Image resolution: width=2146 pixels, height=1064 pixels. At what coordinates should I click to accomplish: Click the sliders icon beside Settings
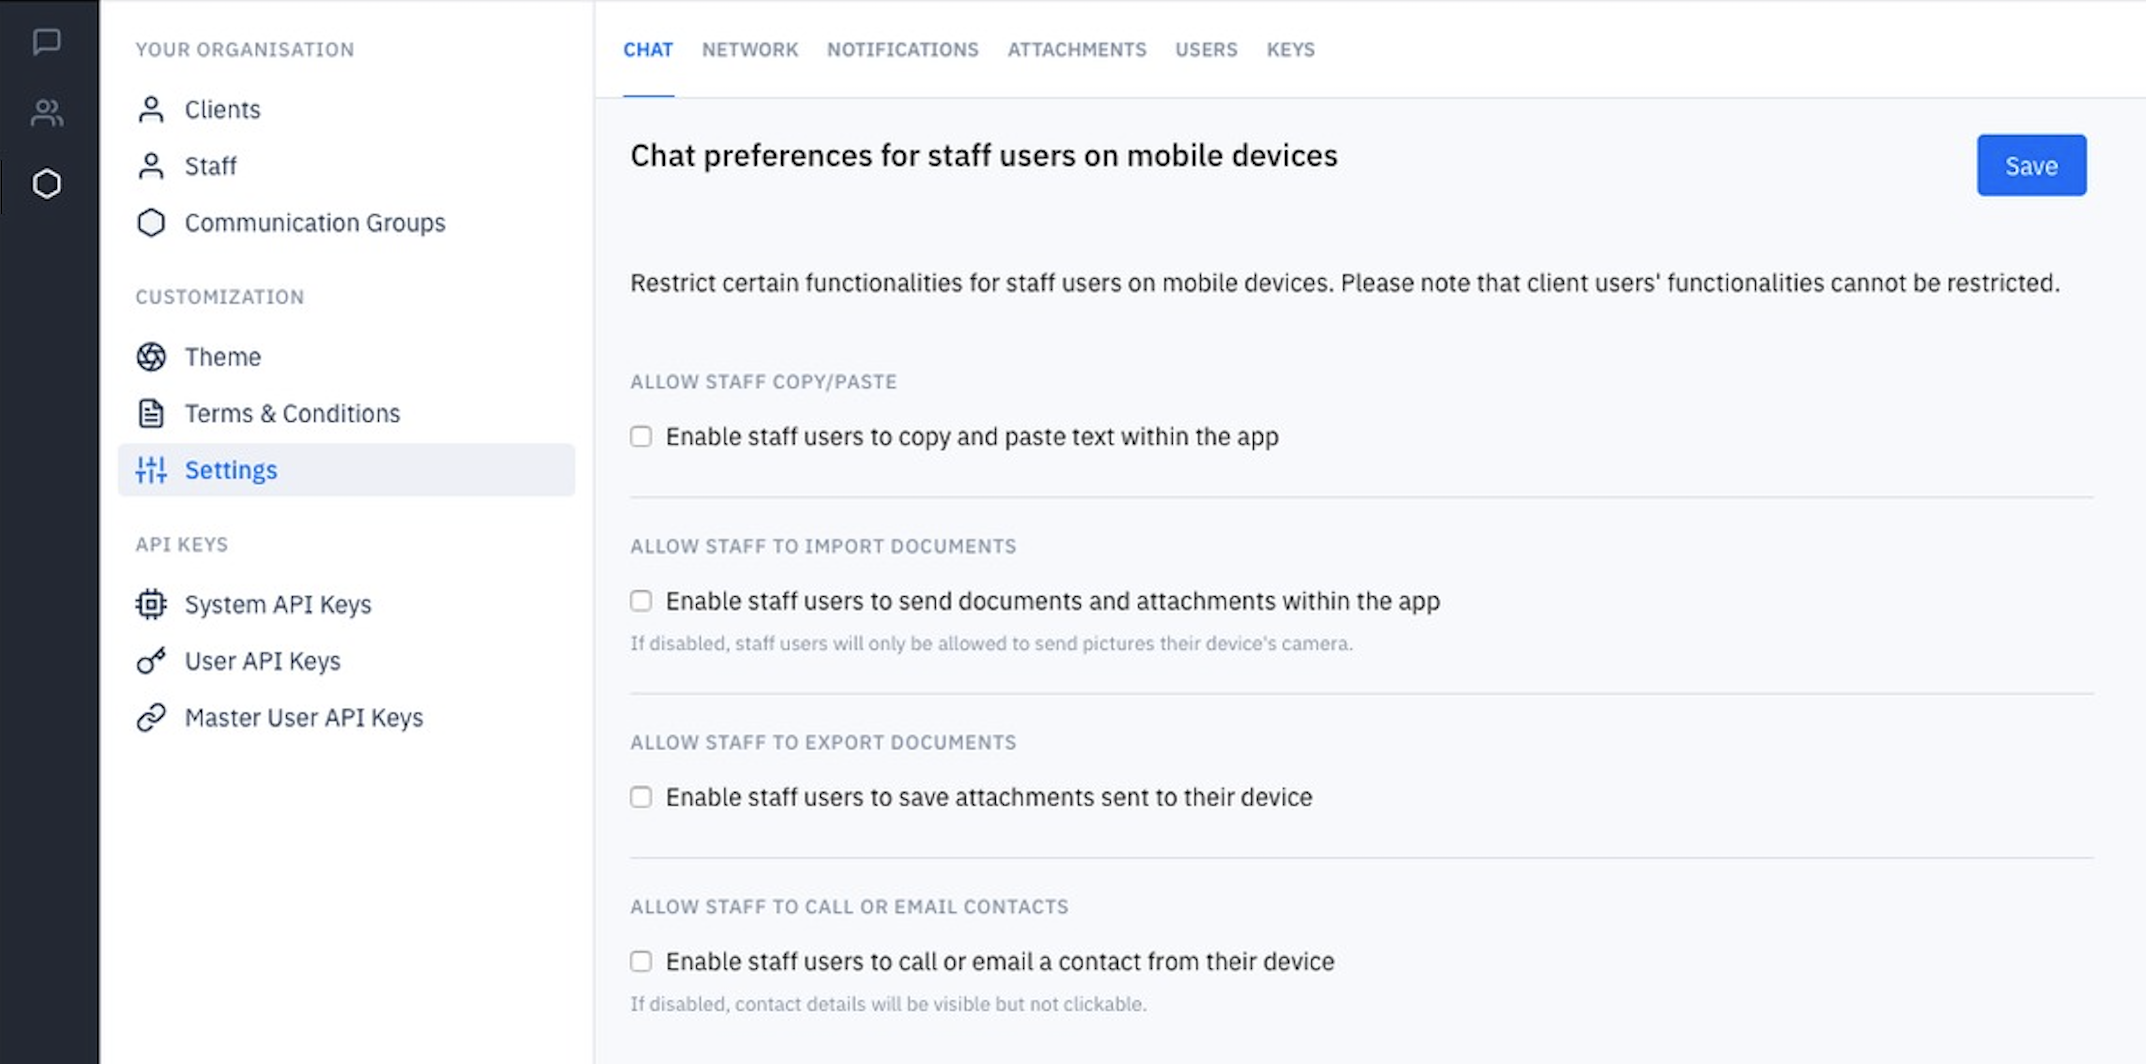151,470
